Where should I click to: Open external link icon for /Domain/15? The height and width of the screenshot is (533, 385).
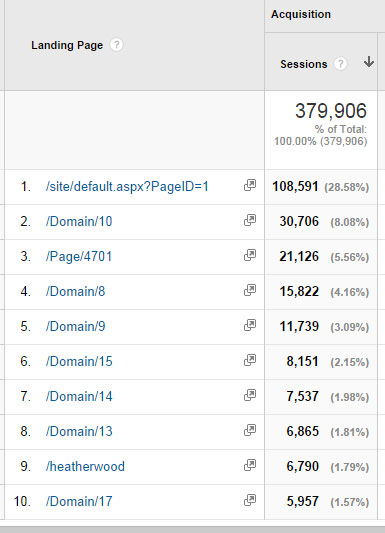250,360
